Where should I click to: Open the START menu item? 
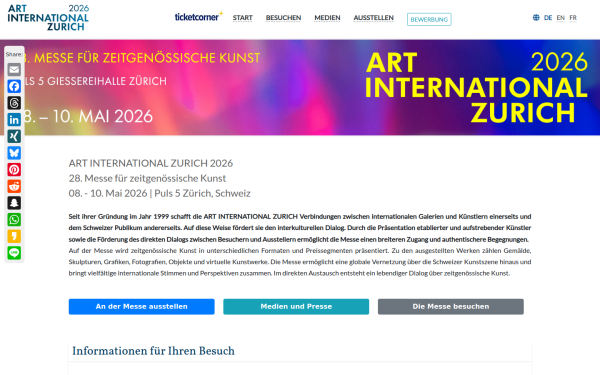[243, 18]
